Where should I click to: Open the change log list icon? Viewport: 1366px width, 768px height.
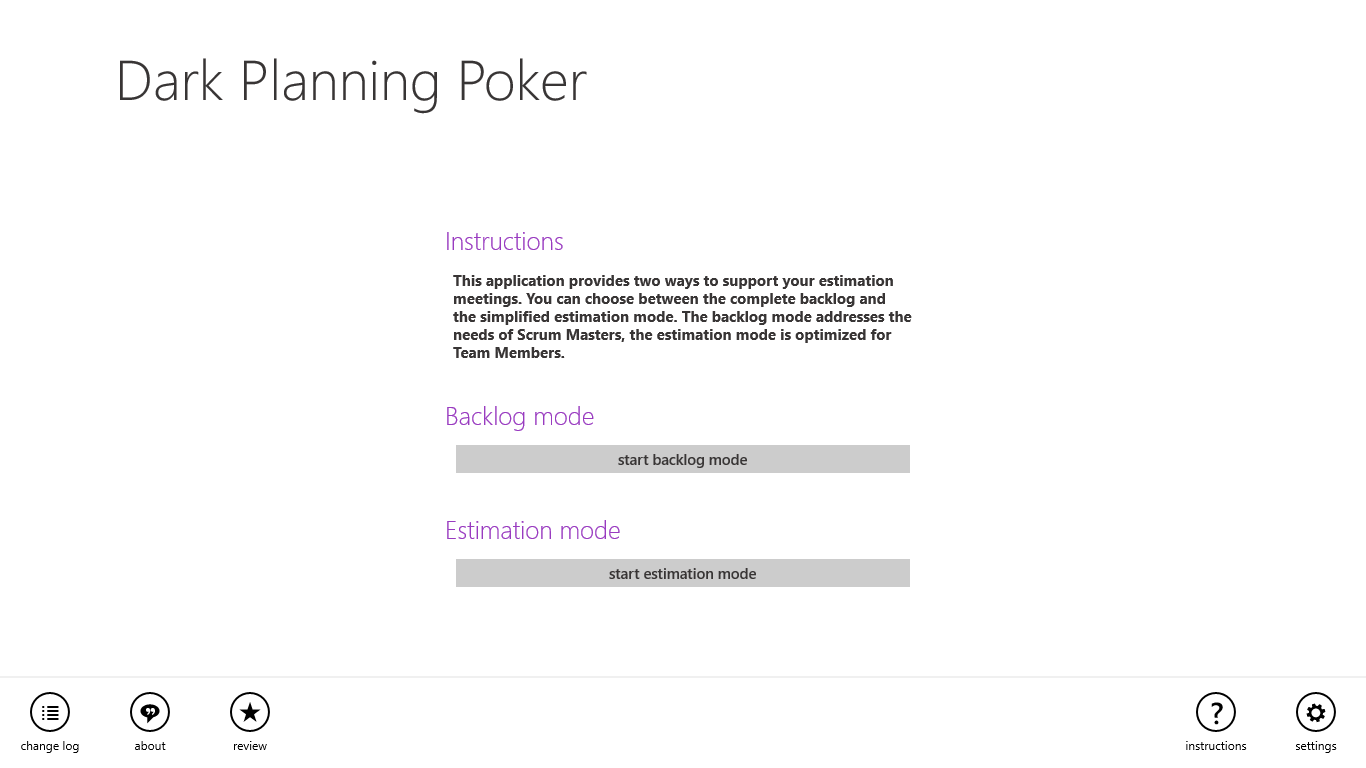pyautogui.click(x=50, y=712)
